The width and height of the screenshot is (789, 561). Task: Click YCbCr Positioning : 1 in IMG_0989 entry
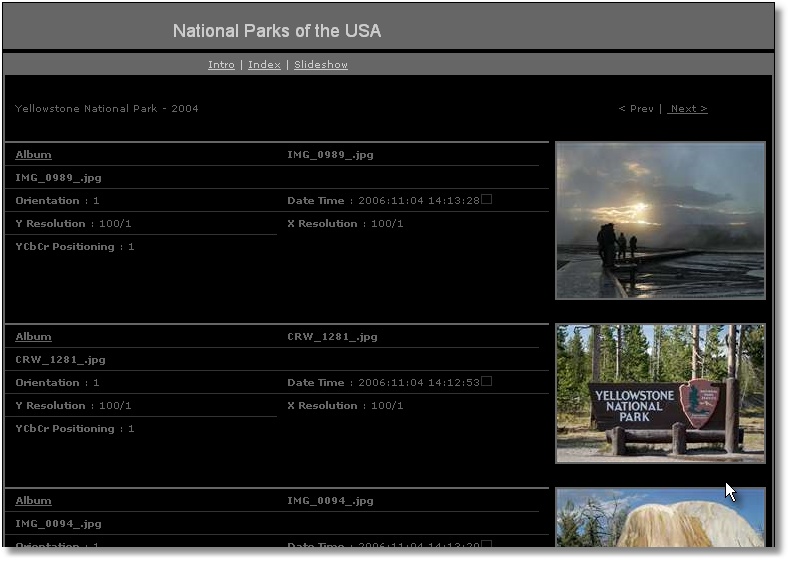tap(75, 247)
